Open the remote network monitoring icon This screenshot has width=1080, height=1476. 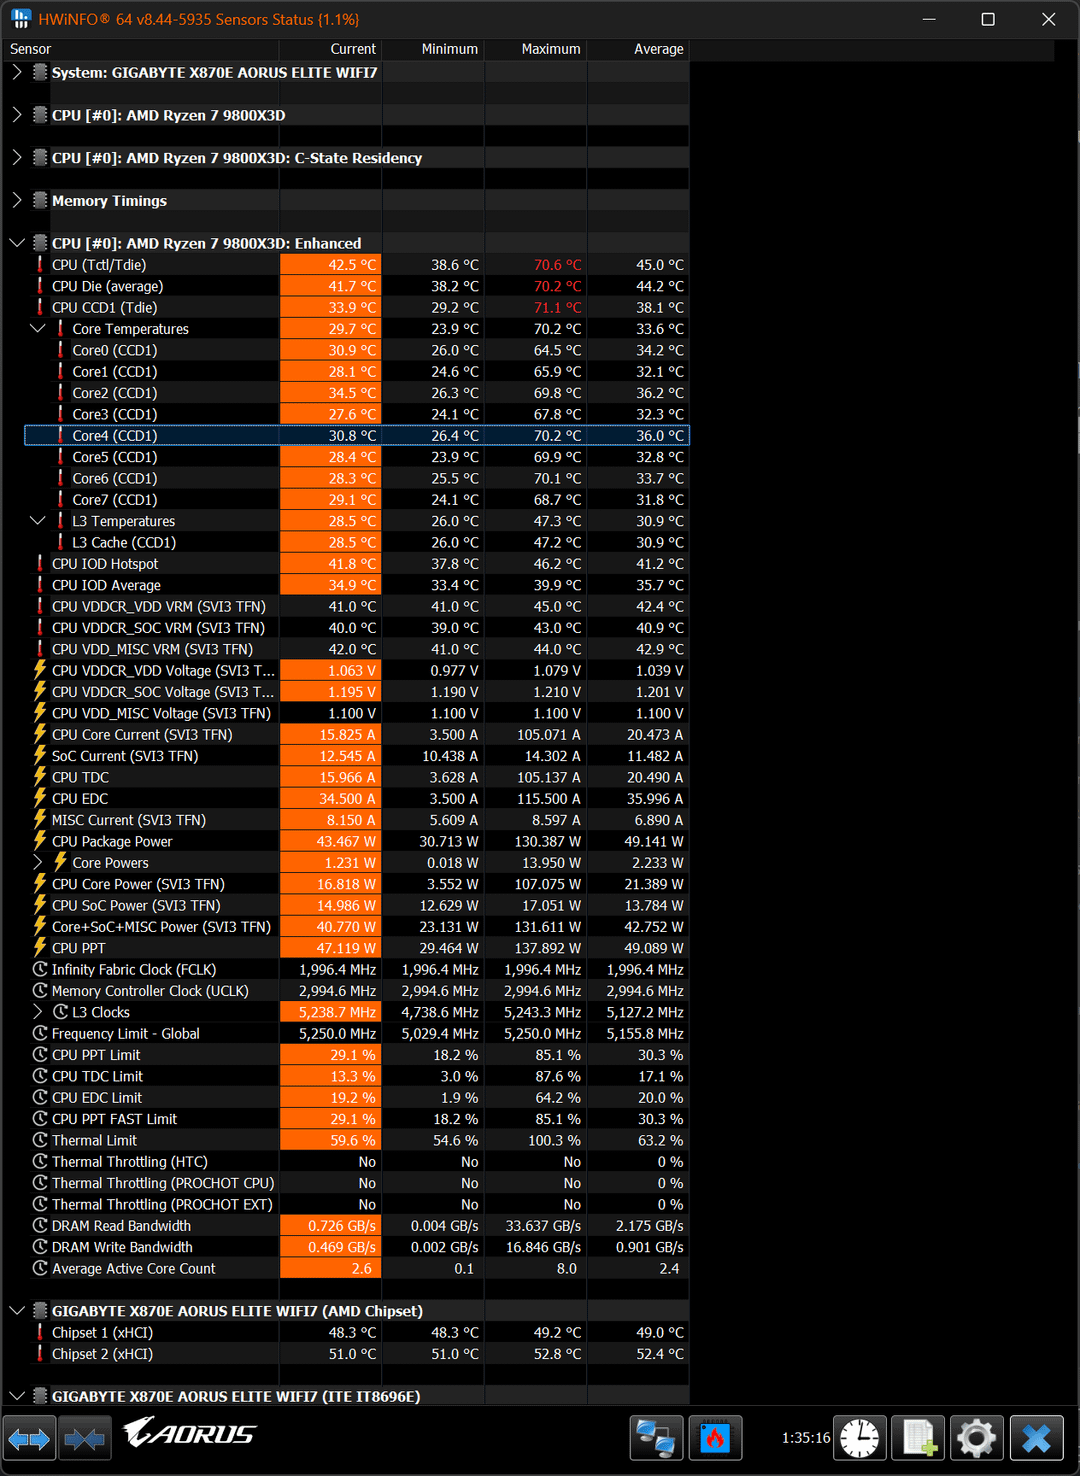tap(656, 1439)
